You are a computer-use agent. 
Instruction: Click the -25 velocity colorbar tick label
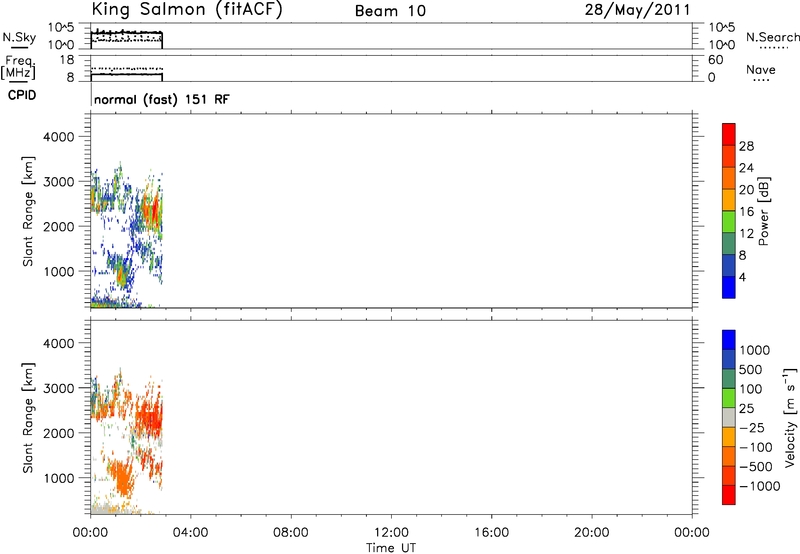coord(752,428)
